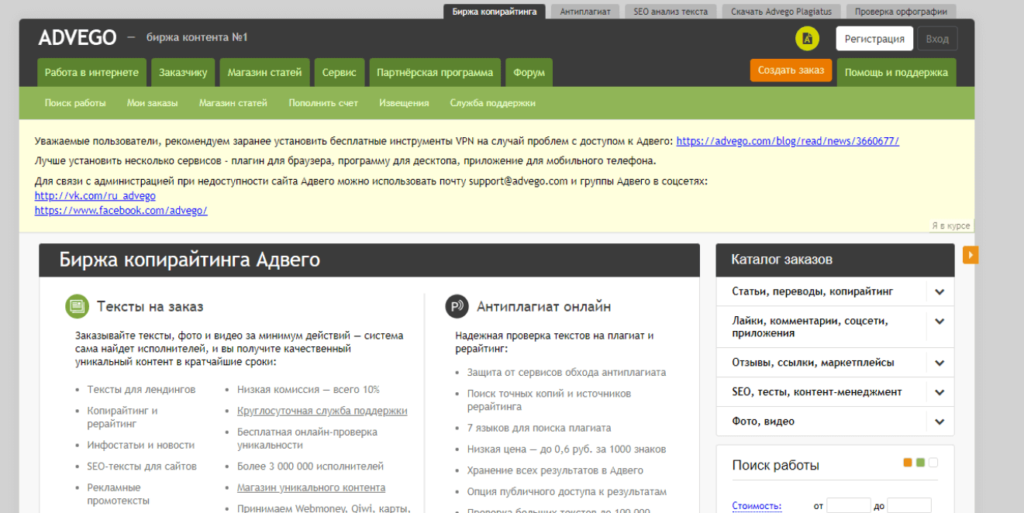Open Партнёрская программа menu
This screenshot has width=1024, height=513.
point(435,72)
